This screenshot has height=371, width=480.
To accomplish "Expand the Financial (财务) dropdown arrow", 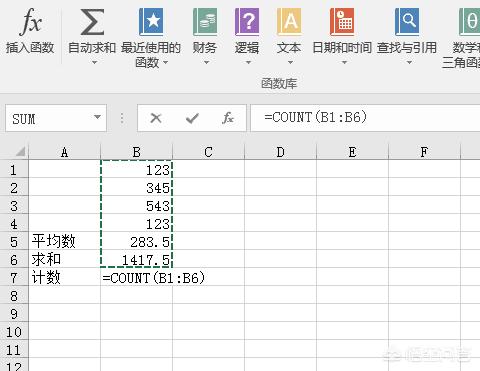I will point(206,62).
